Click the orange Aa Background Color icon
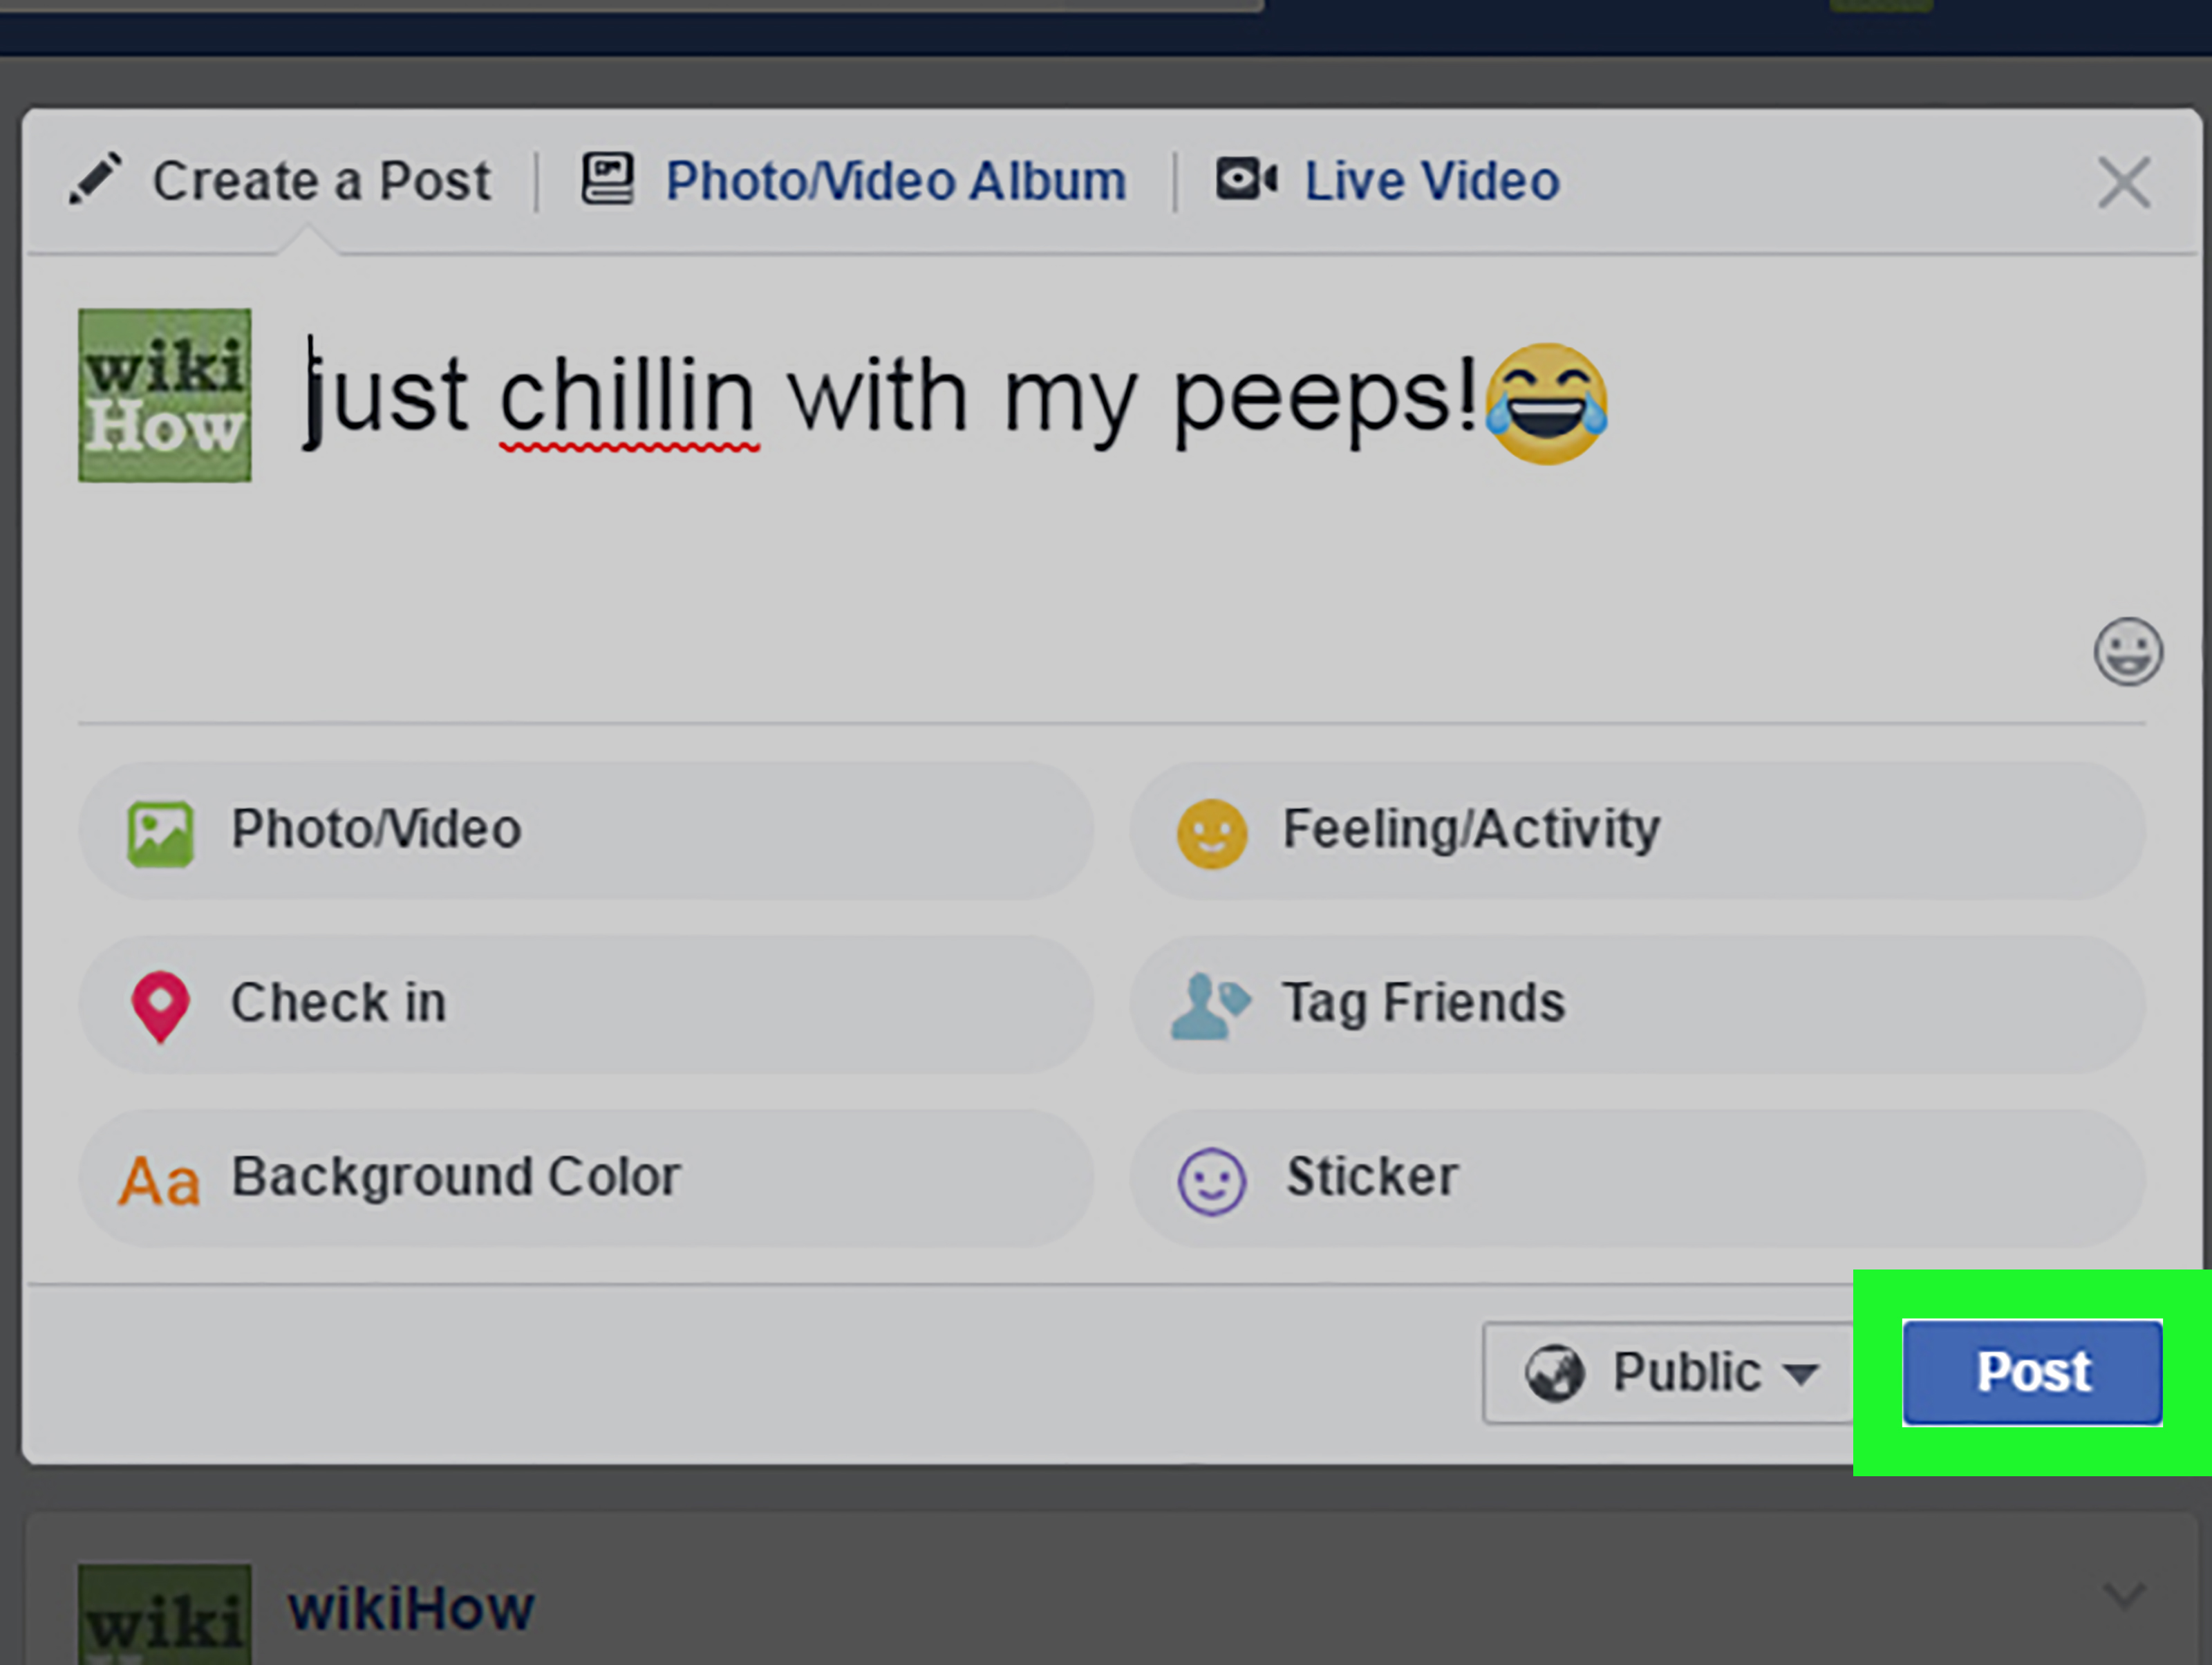 159,1181
